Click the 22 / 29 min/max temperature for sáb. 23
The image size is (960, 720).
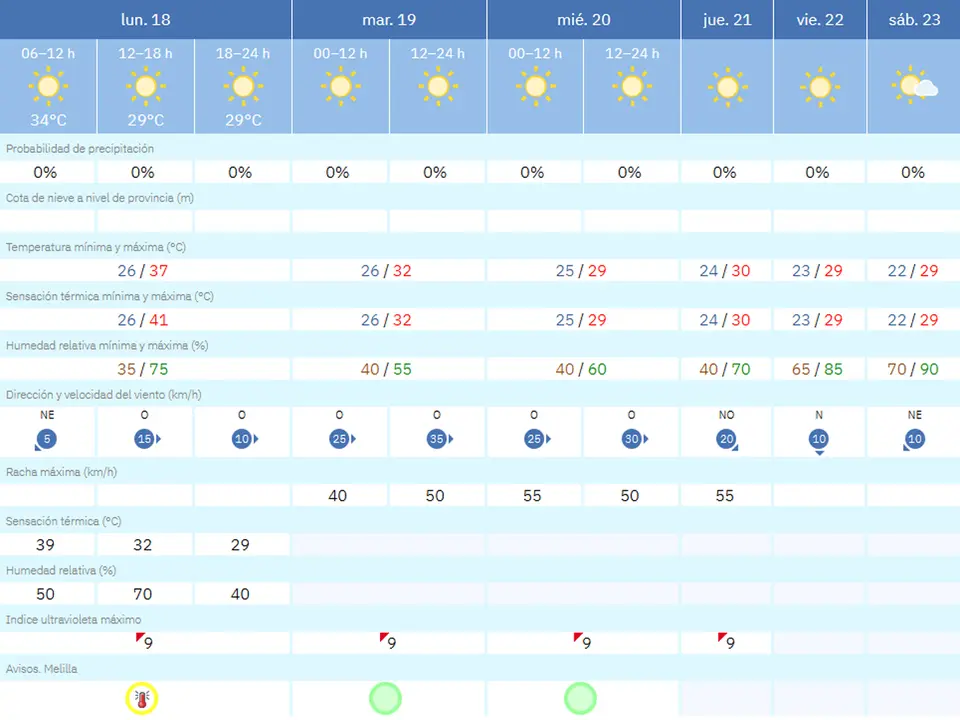[x=913, y=271]
